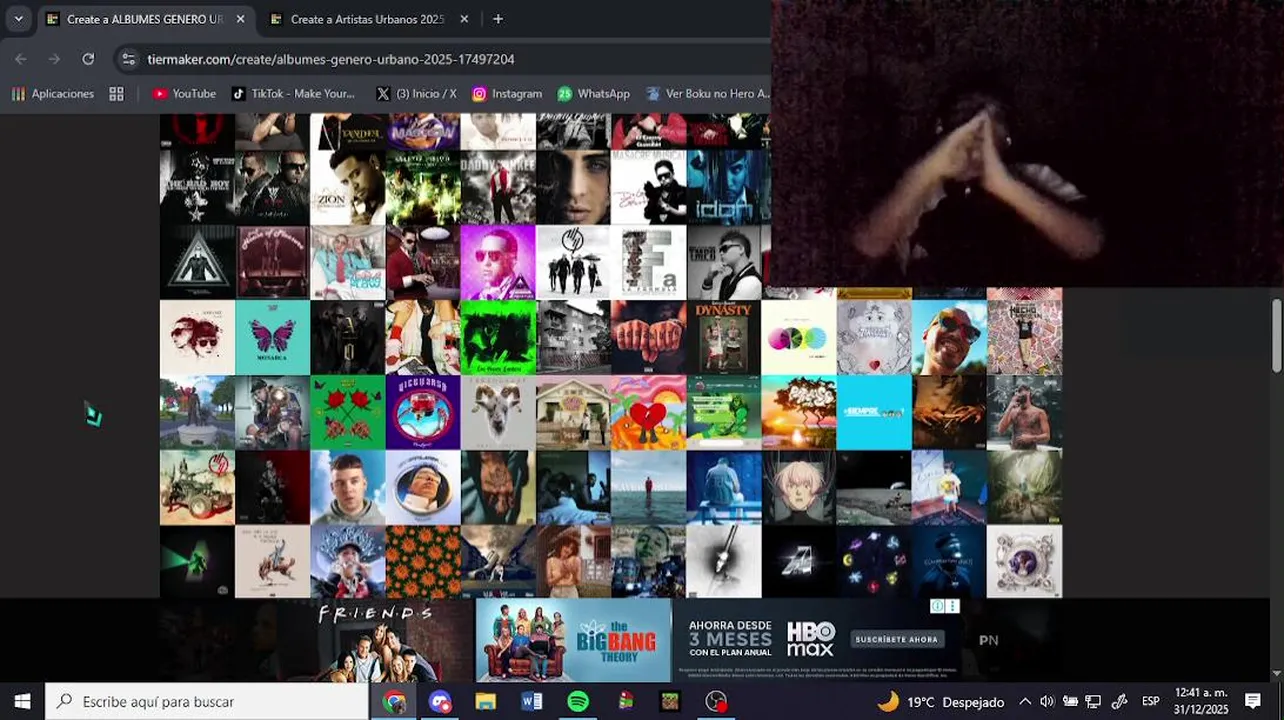Open OBS Studio from the taskbar

716,701
